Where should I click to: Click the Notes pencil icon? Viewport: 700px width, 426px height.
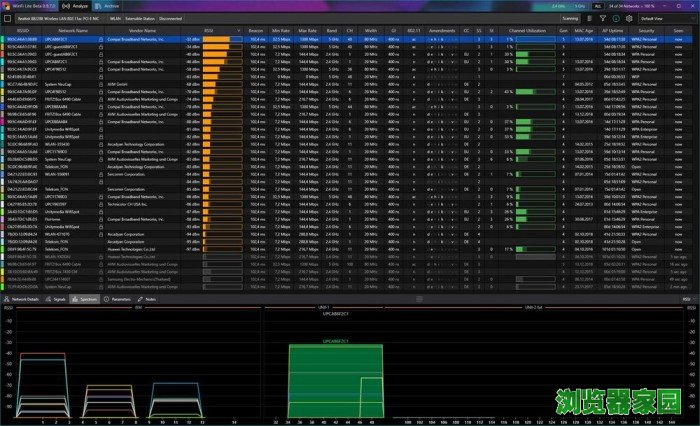[x=141, y=299]
